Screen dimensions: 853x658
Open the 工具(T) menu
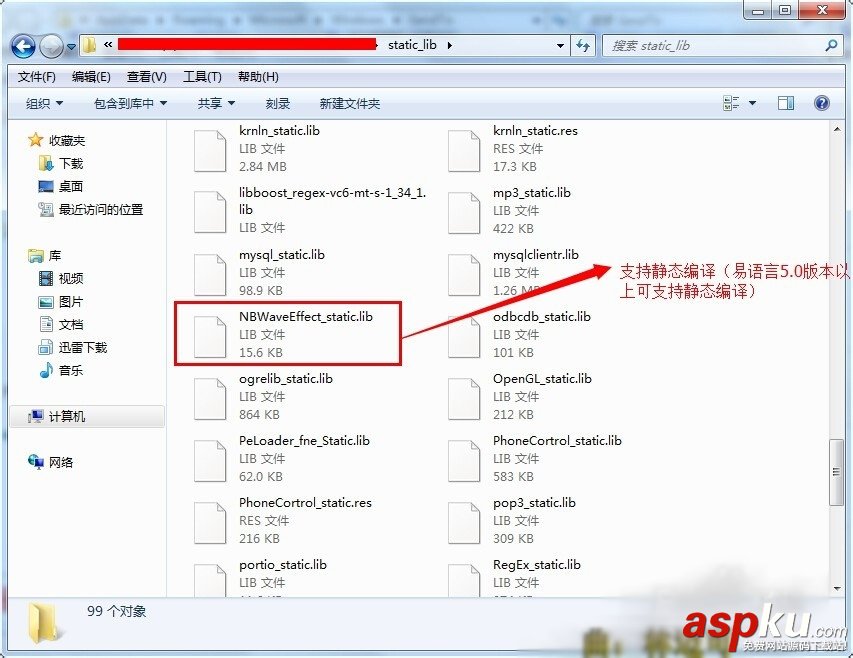tap(202, 77)
